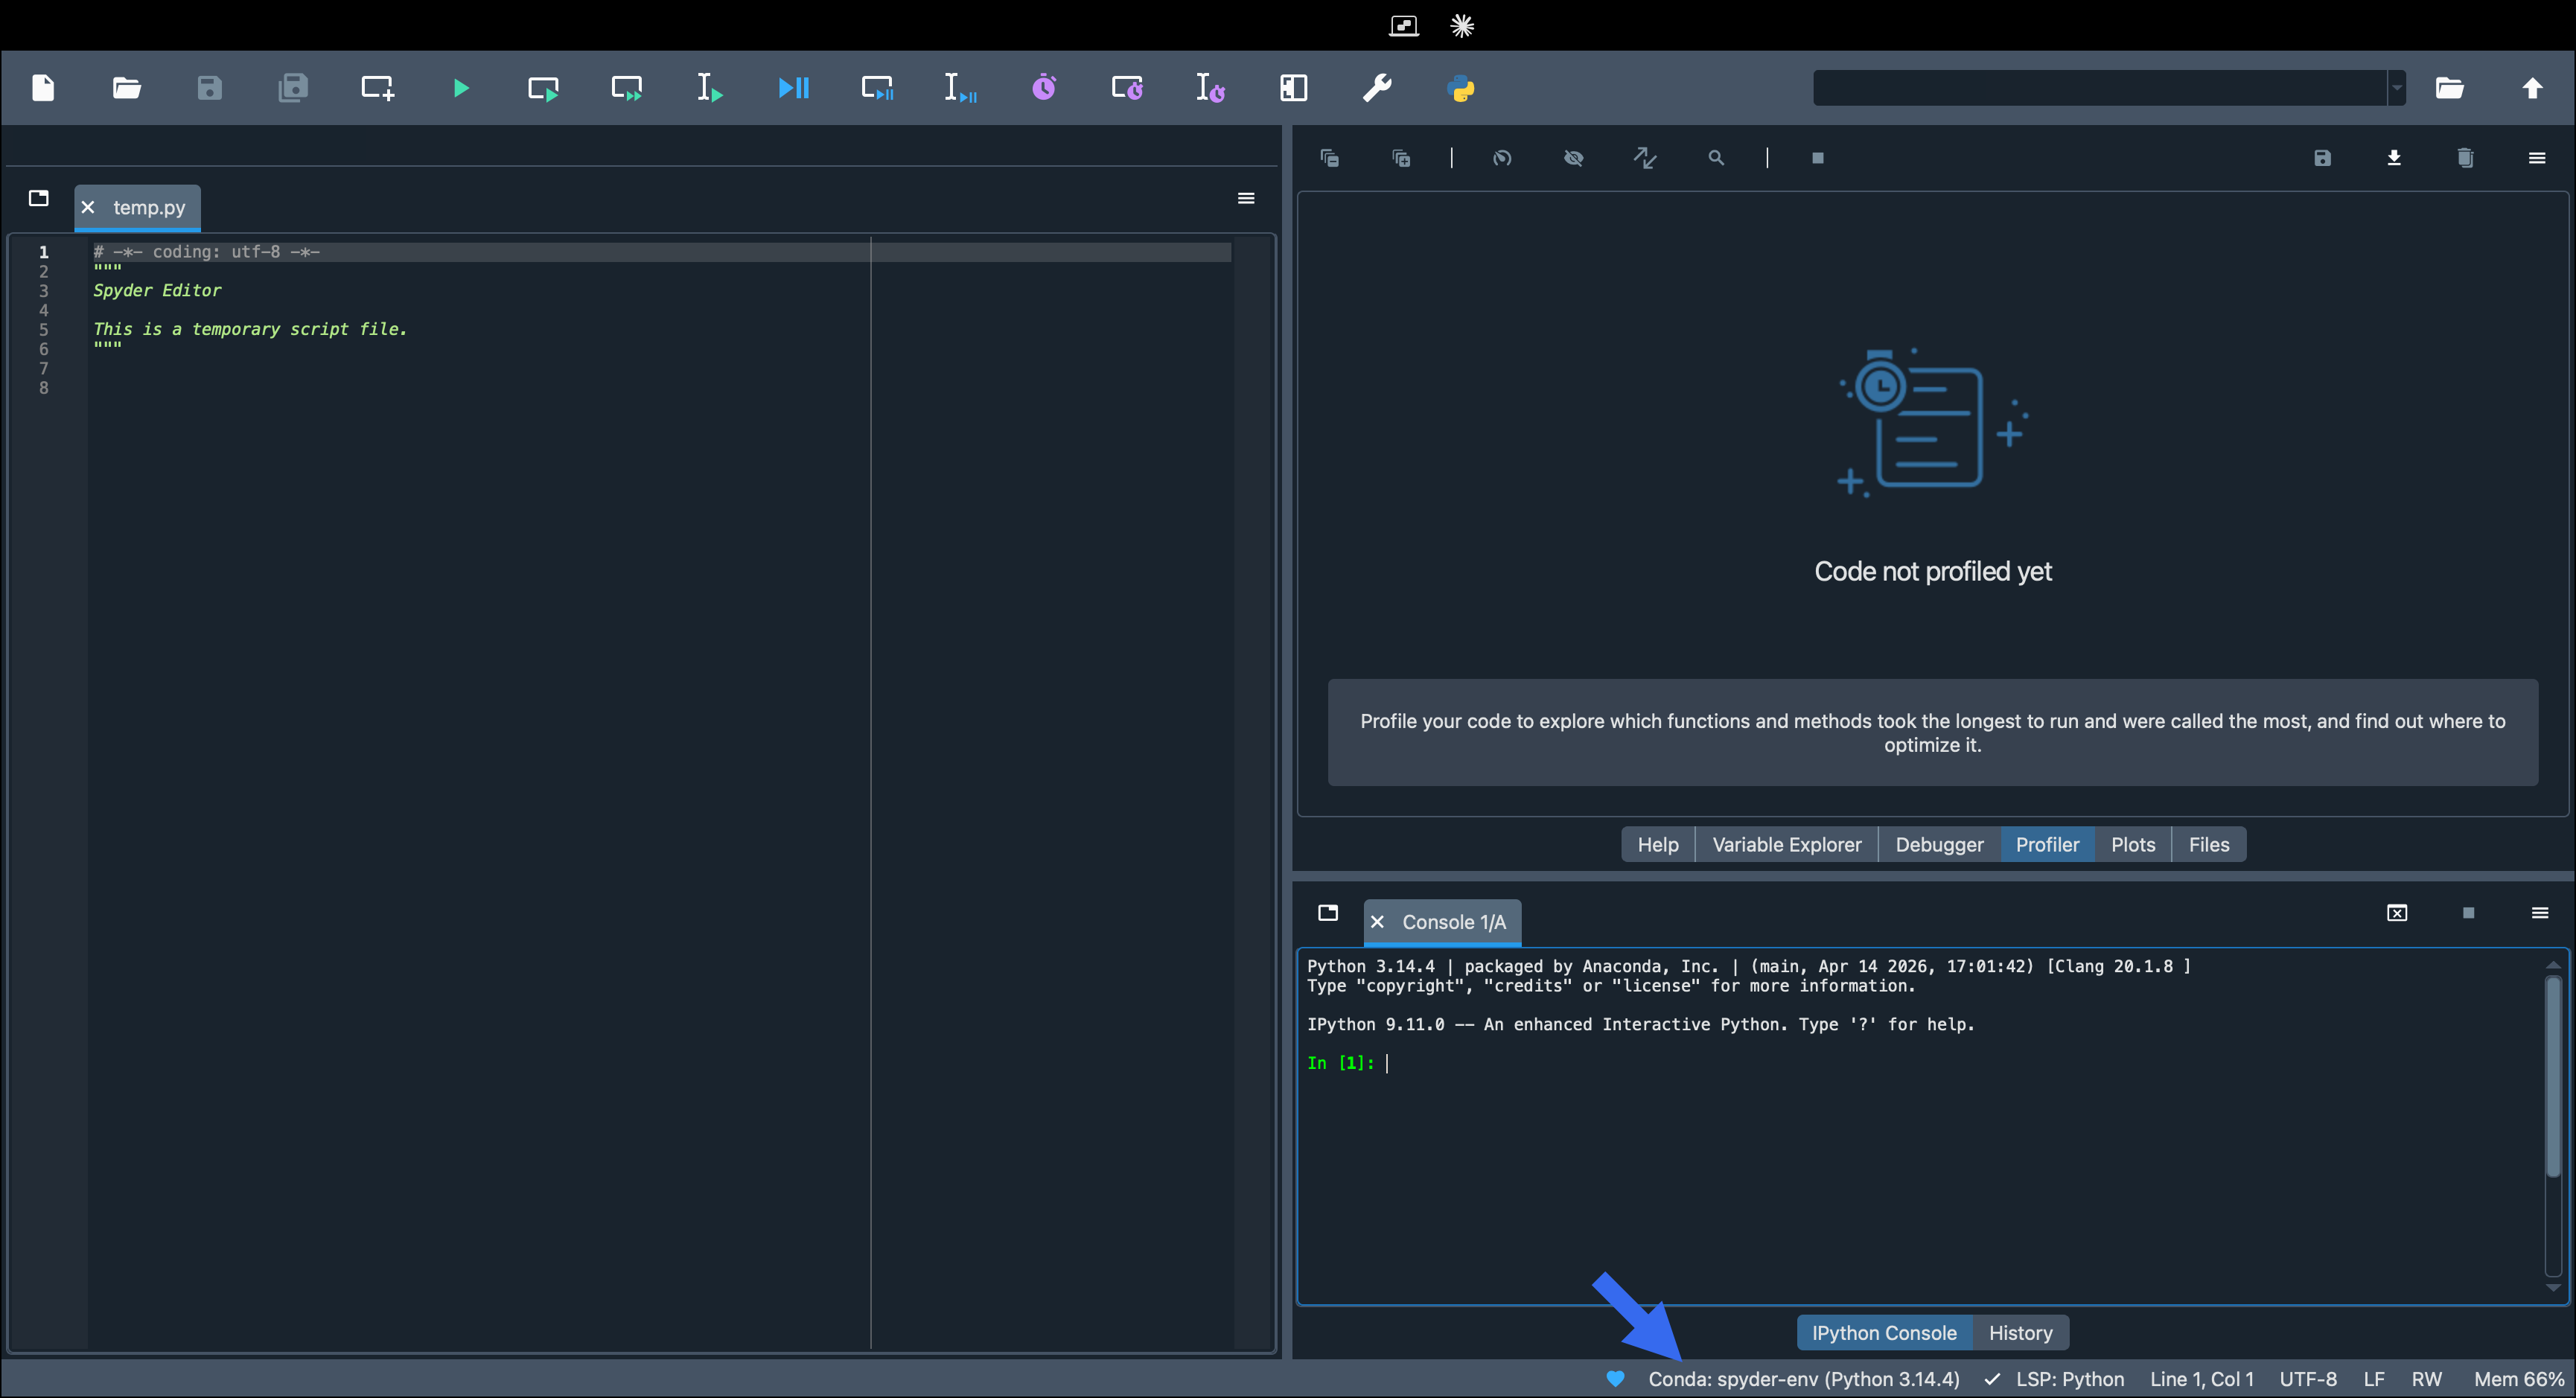Create a new file from the toolbar
Image resolution: width=2576 pixels, height=1398 pixels.
pos(43,88)
